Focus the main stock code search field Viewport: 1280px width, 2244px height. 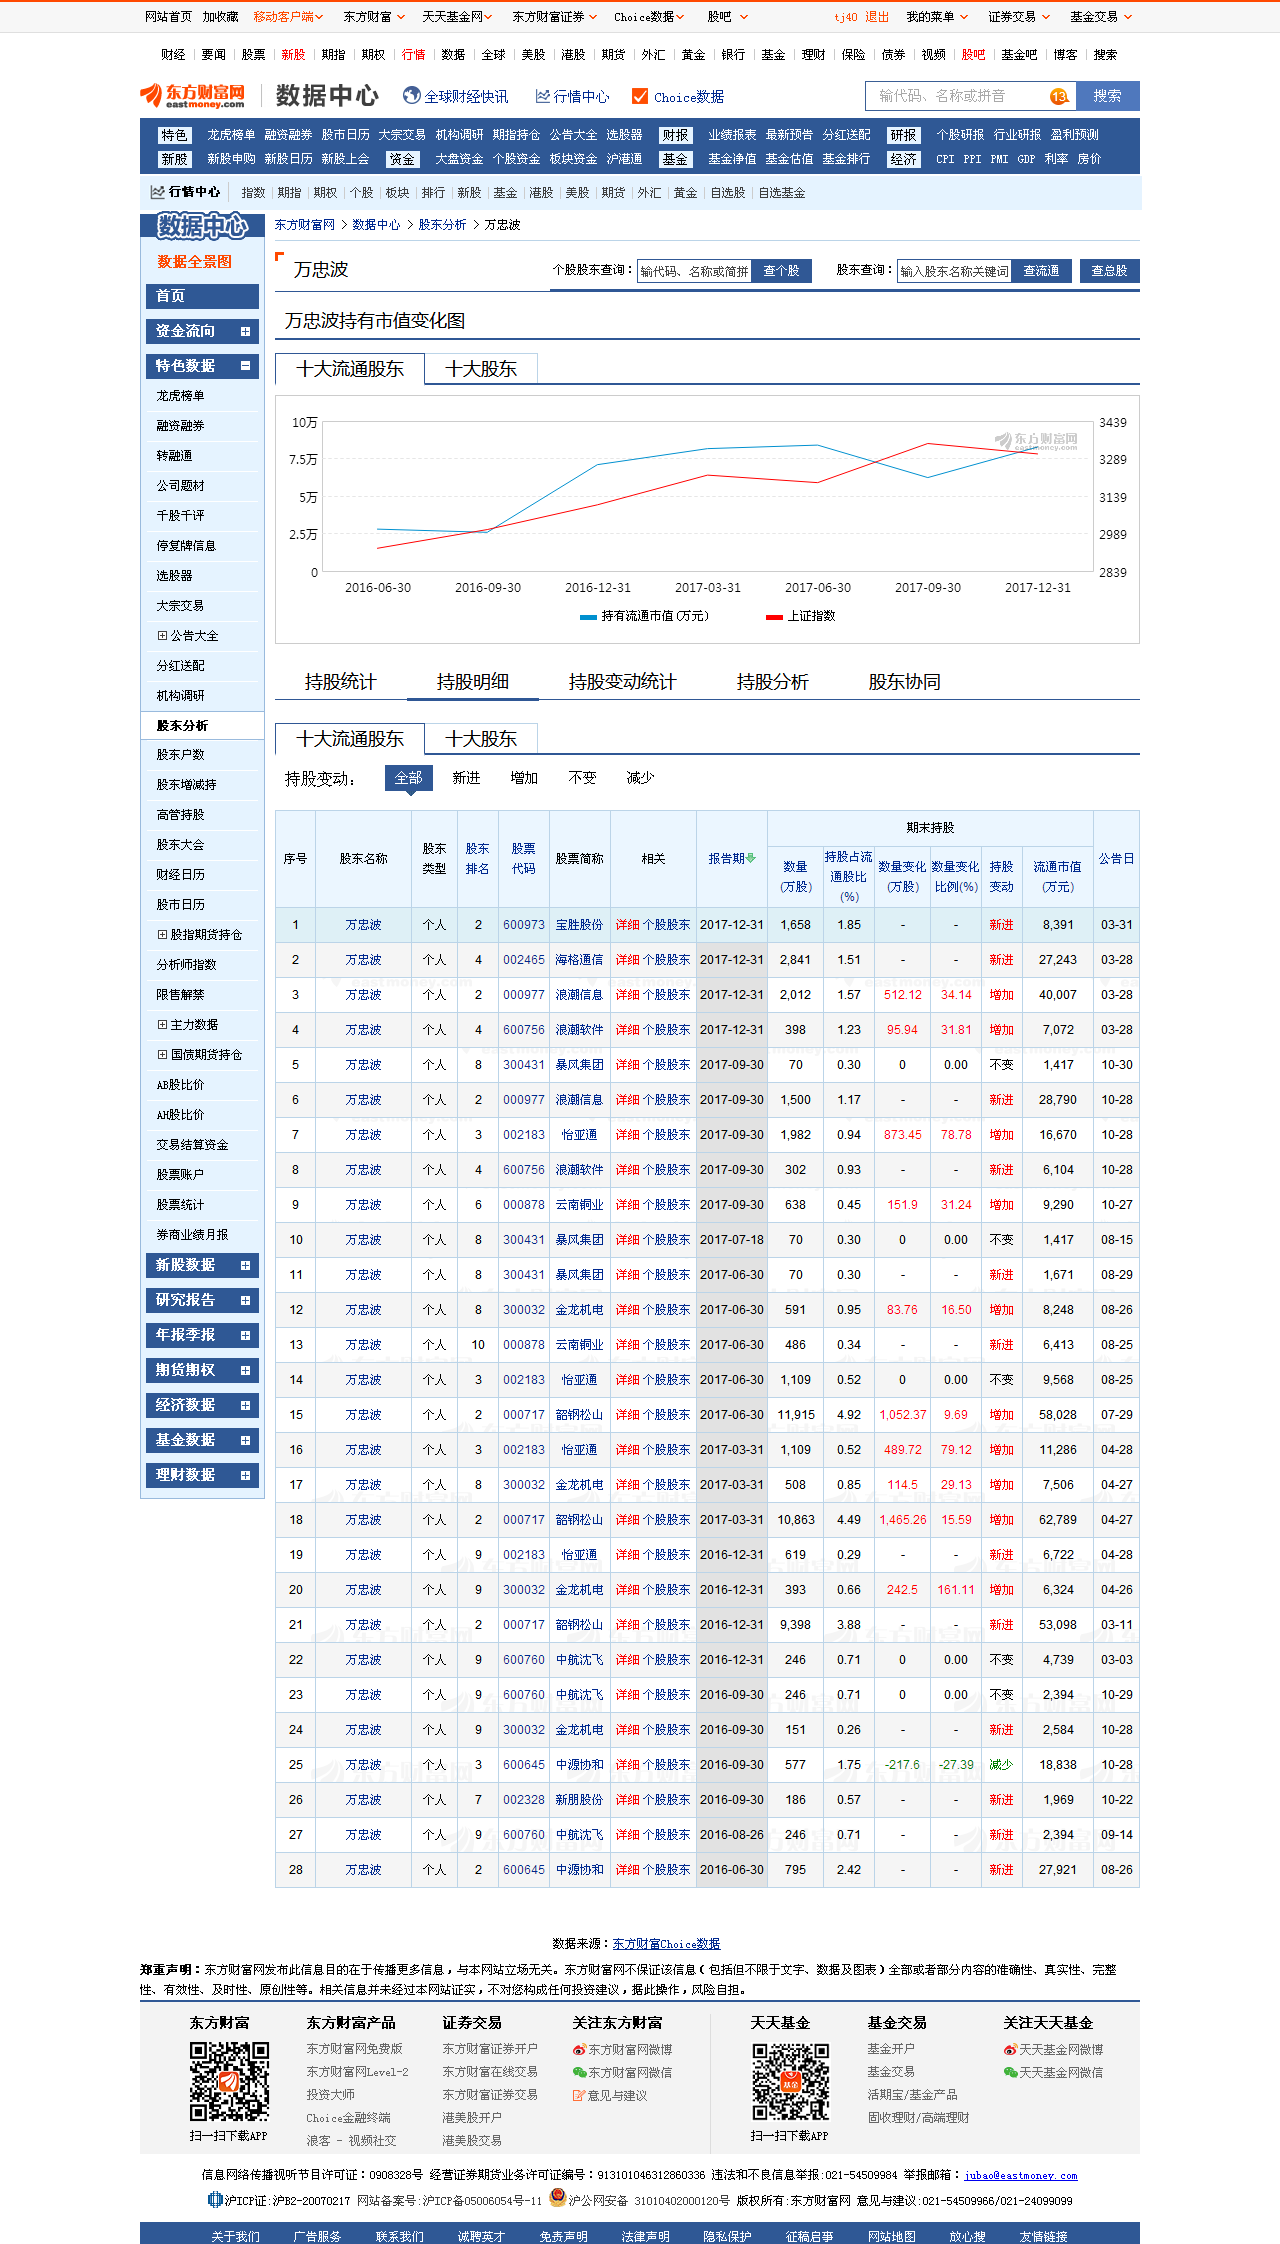(970, 96)
